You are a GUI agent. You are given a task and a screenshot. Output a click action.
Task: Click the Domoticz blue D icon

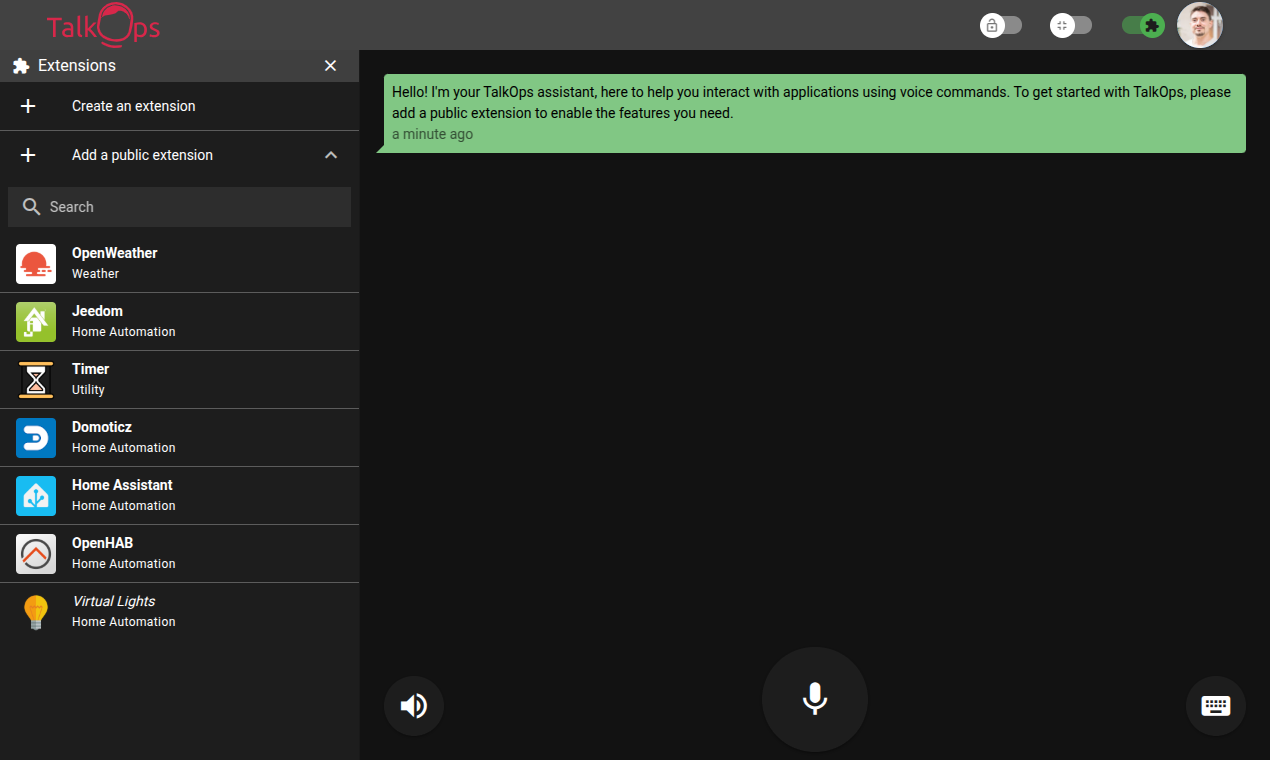coord(36,438)
